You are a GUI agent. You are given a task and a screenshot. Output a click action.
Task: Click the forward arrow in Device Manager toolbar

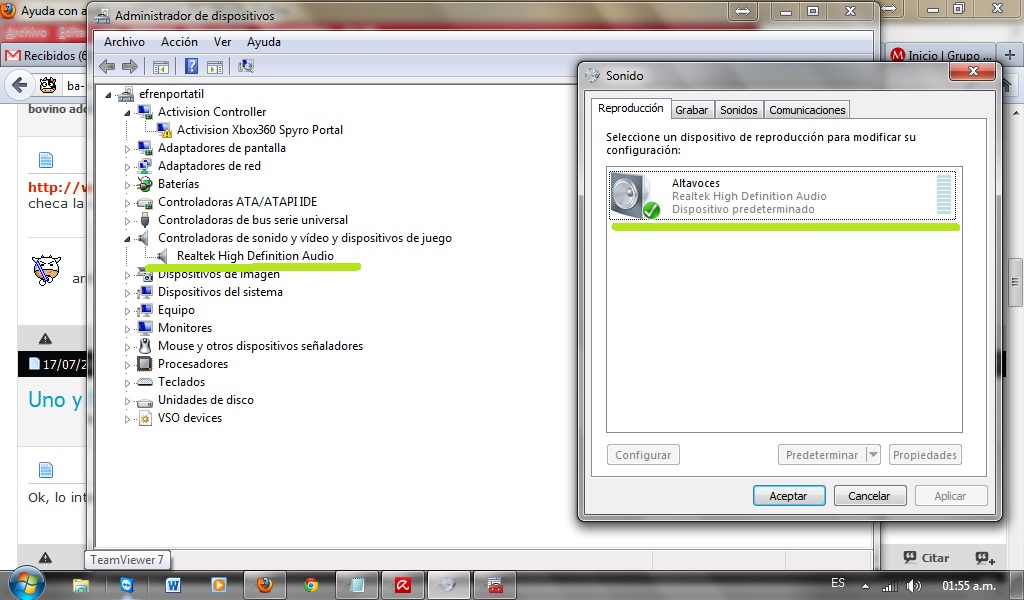(130, 66)
